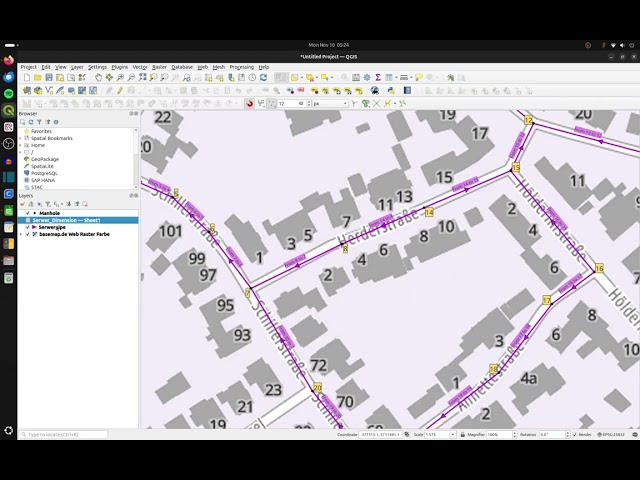Click the Filter Legend funnel in Layers panel
This screenshot has width=640, height=480.
tap(48, 204)
